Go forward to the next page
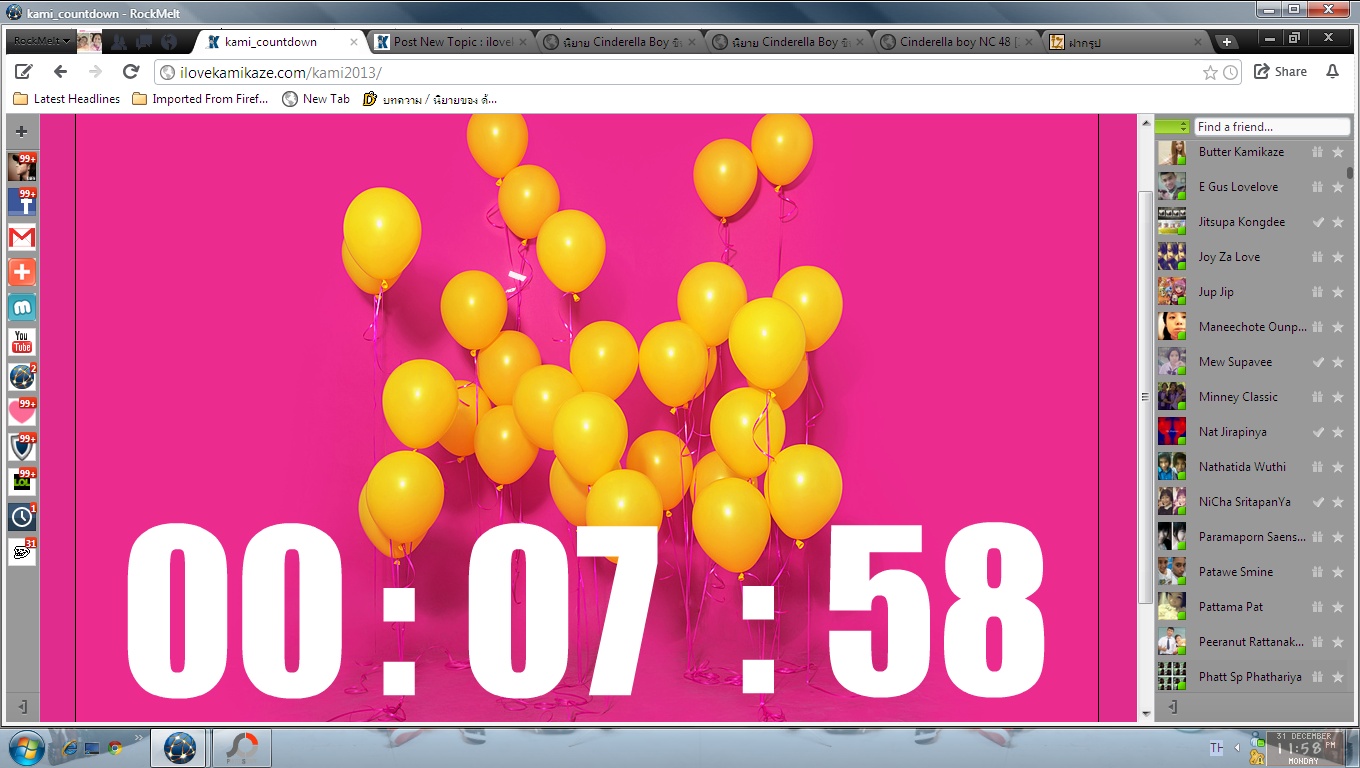 [95, 72]
